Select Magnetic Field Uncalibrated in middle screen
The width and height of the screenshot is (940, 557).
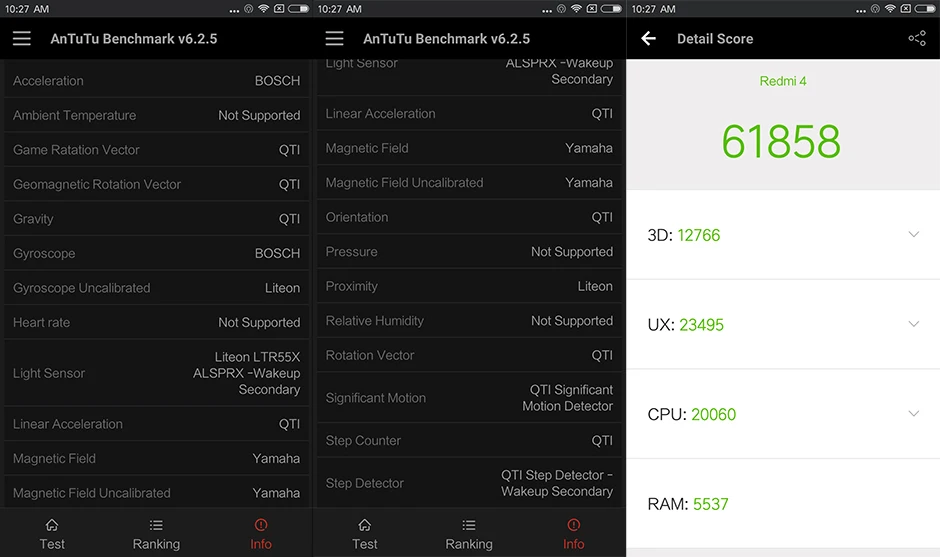[469, 183]
